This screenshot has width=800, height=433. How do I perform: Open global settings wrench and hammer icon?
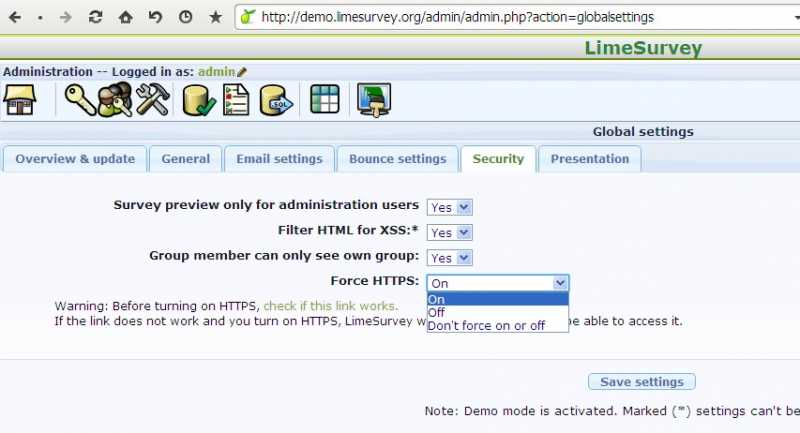[152, 100]
